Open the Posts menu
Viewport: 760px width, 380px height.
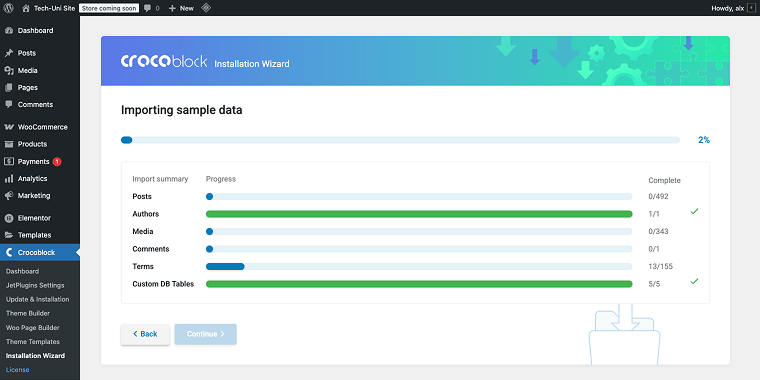(x=40, y=53)
